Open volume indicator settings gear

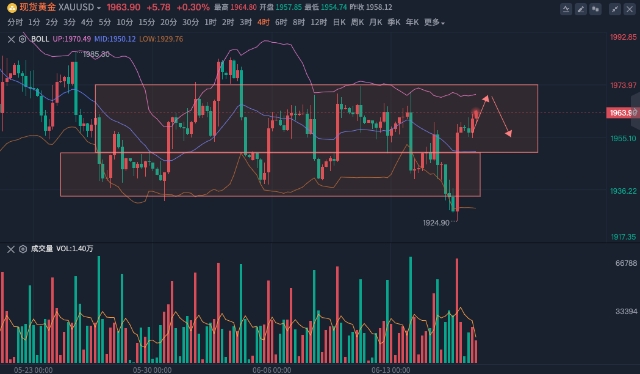[23, 249]
